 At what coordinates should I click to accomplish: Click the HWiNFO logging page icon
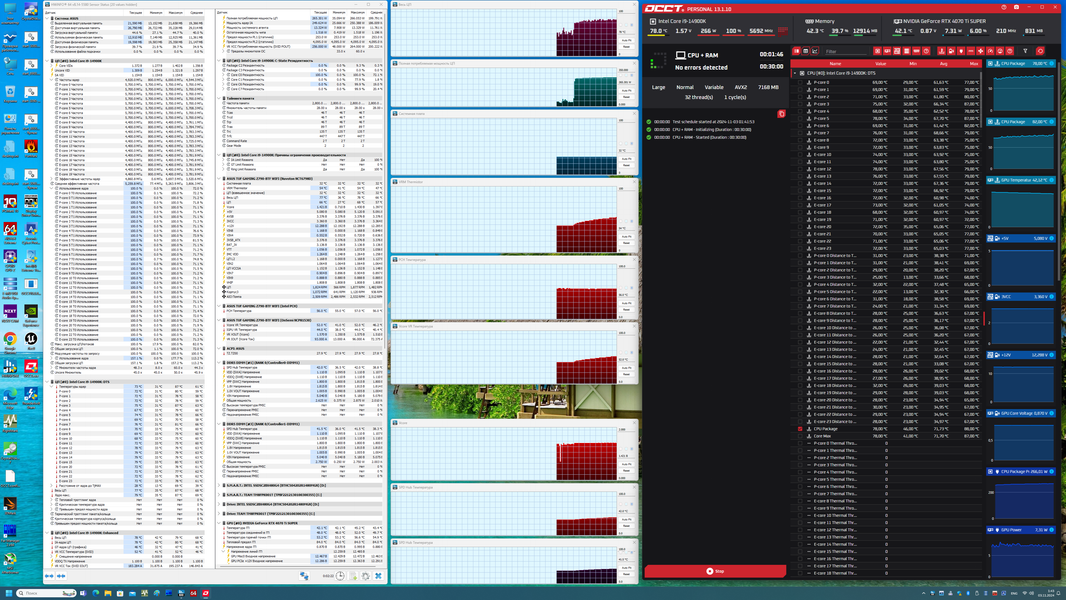pyautogui.click(x=353, y=576)
